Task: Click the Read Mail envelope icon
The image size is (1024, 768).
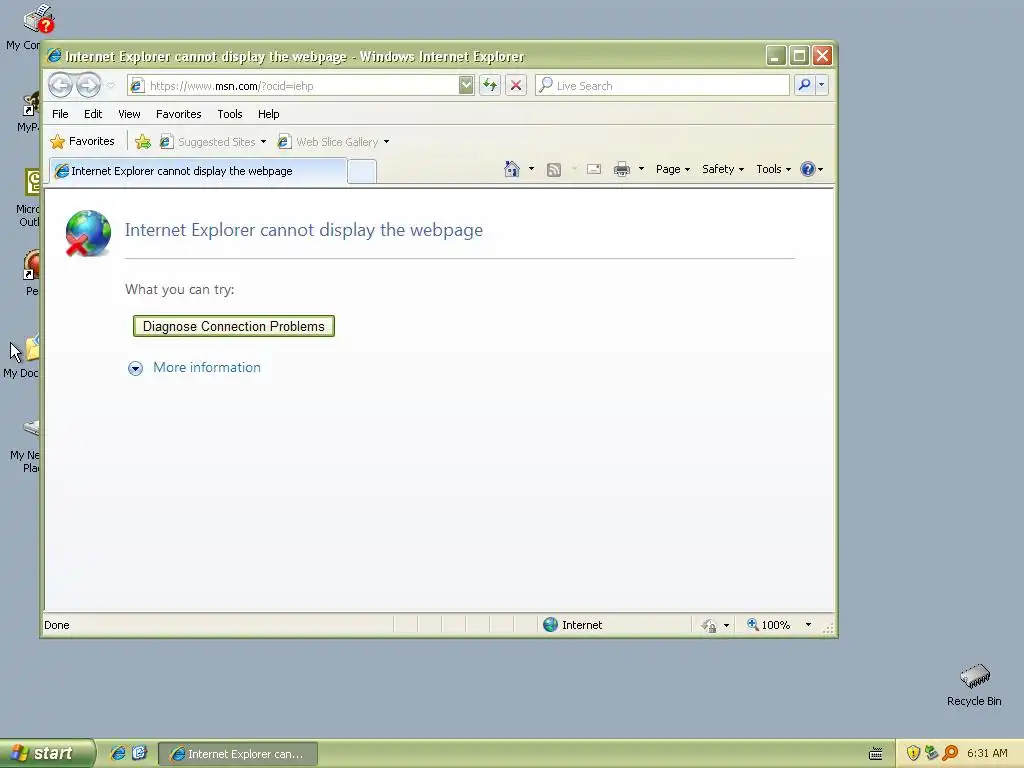Action: click(x=594, y=169)
